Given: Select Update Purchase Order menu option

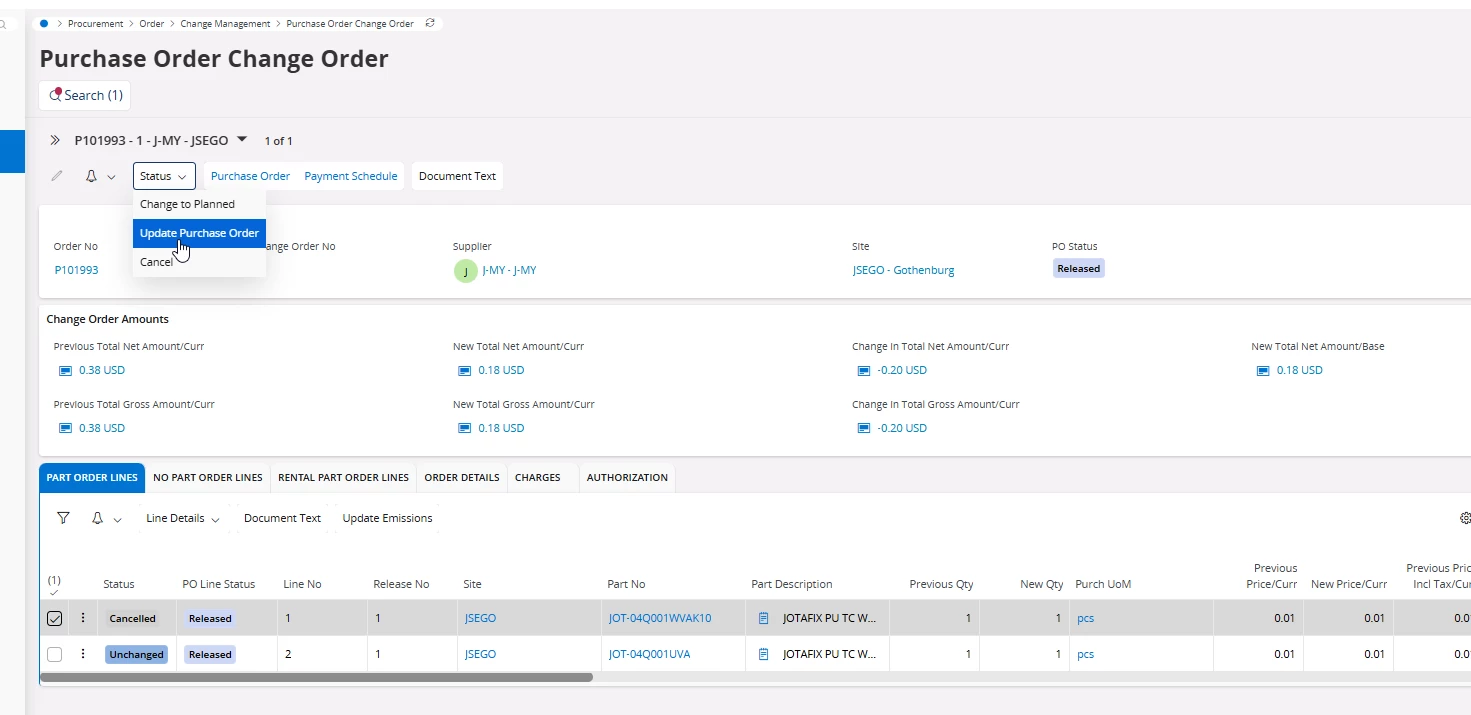Looking at the screenshot, I should (199, 233).
